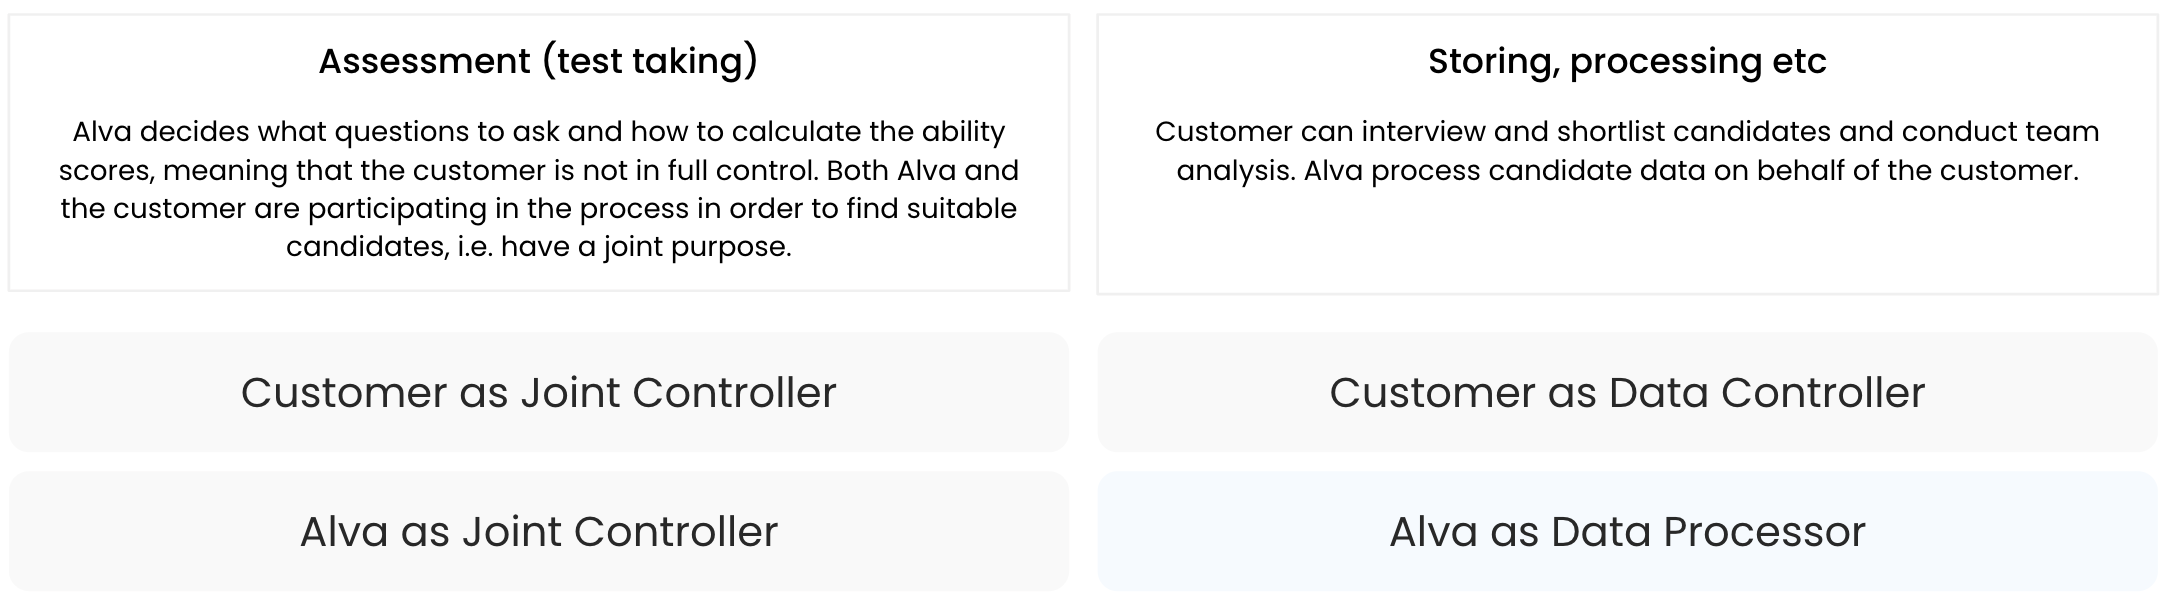Click the Assessment (test taking) heading
This screenshot has height=604, width=2170.
(538, 61)
